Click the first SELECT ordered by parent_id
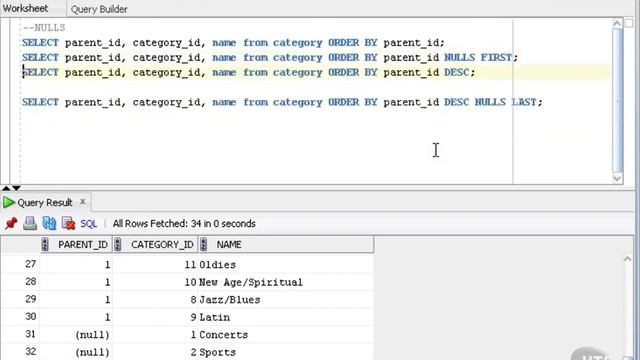Screen dimensions: 640x360 point(233,42)
